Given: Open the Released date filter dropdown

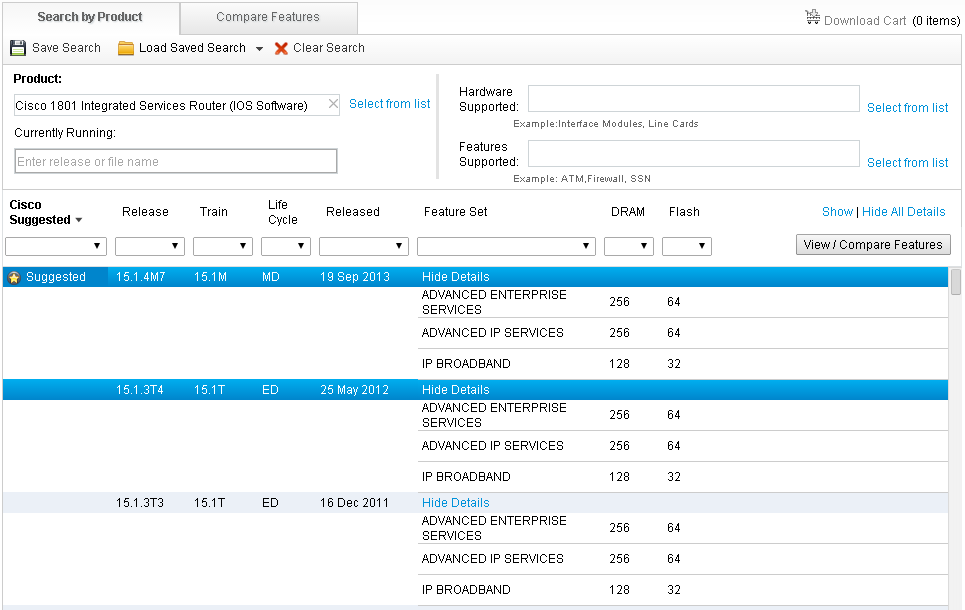Looking at the screenshot, I should pyautogui.click(x=364, y=246).
